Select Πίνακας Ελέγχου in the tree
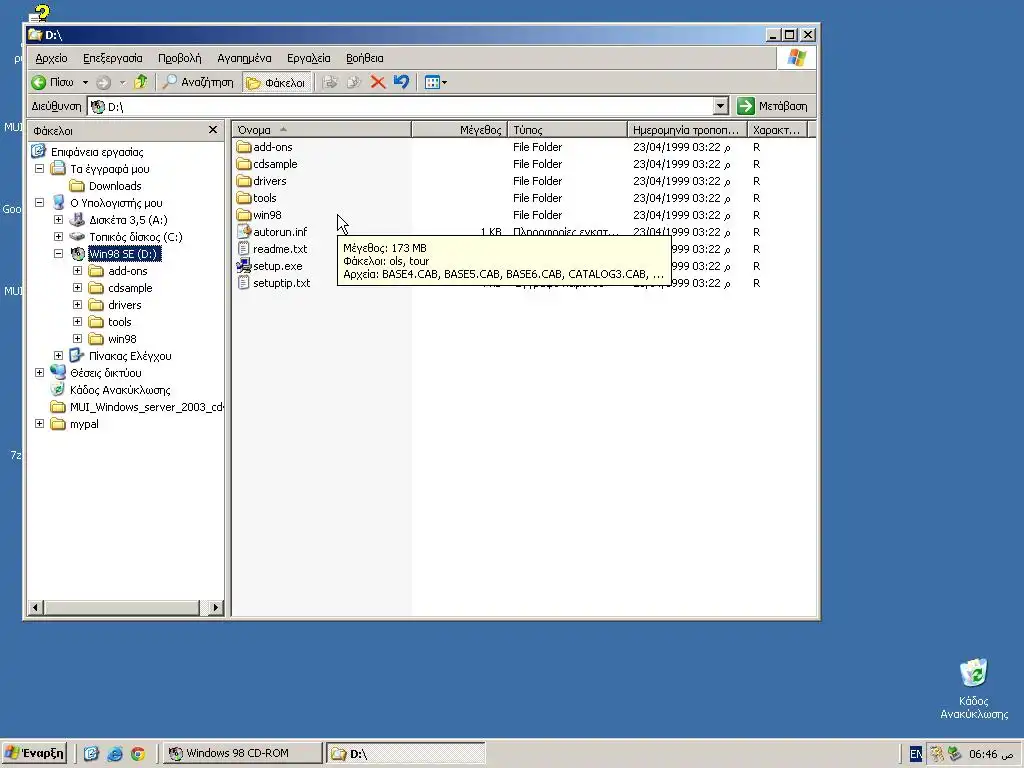 coord(130,356)
